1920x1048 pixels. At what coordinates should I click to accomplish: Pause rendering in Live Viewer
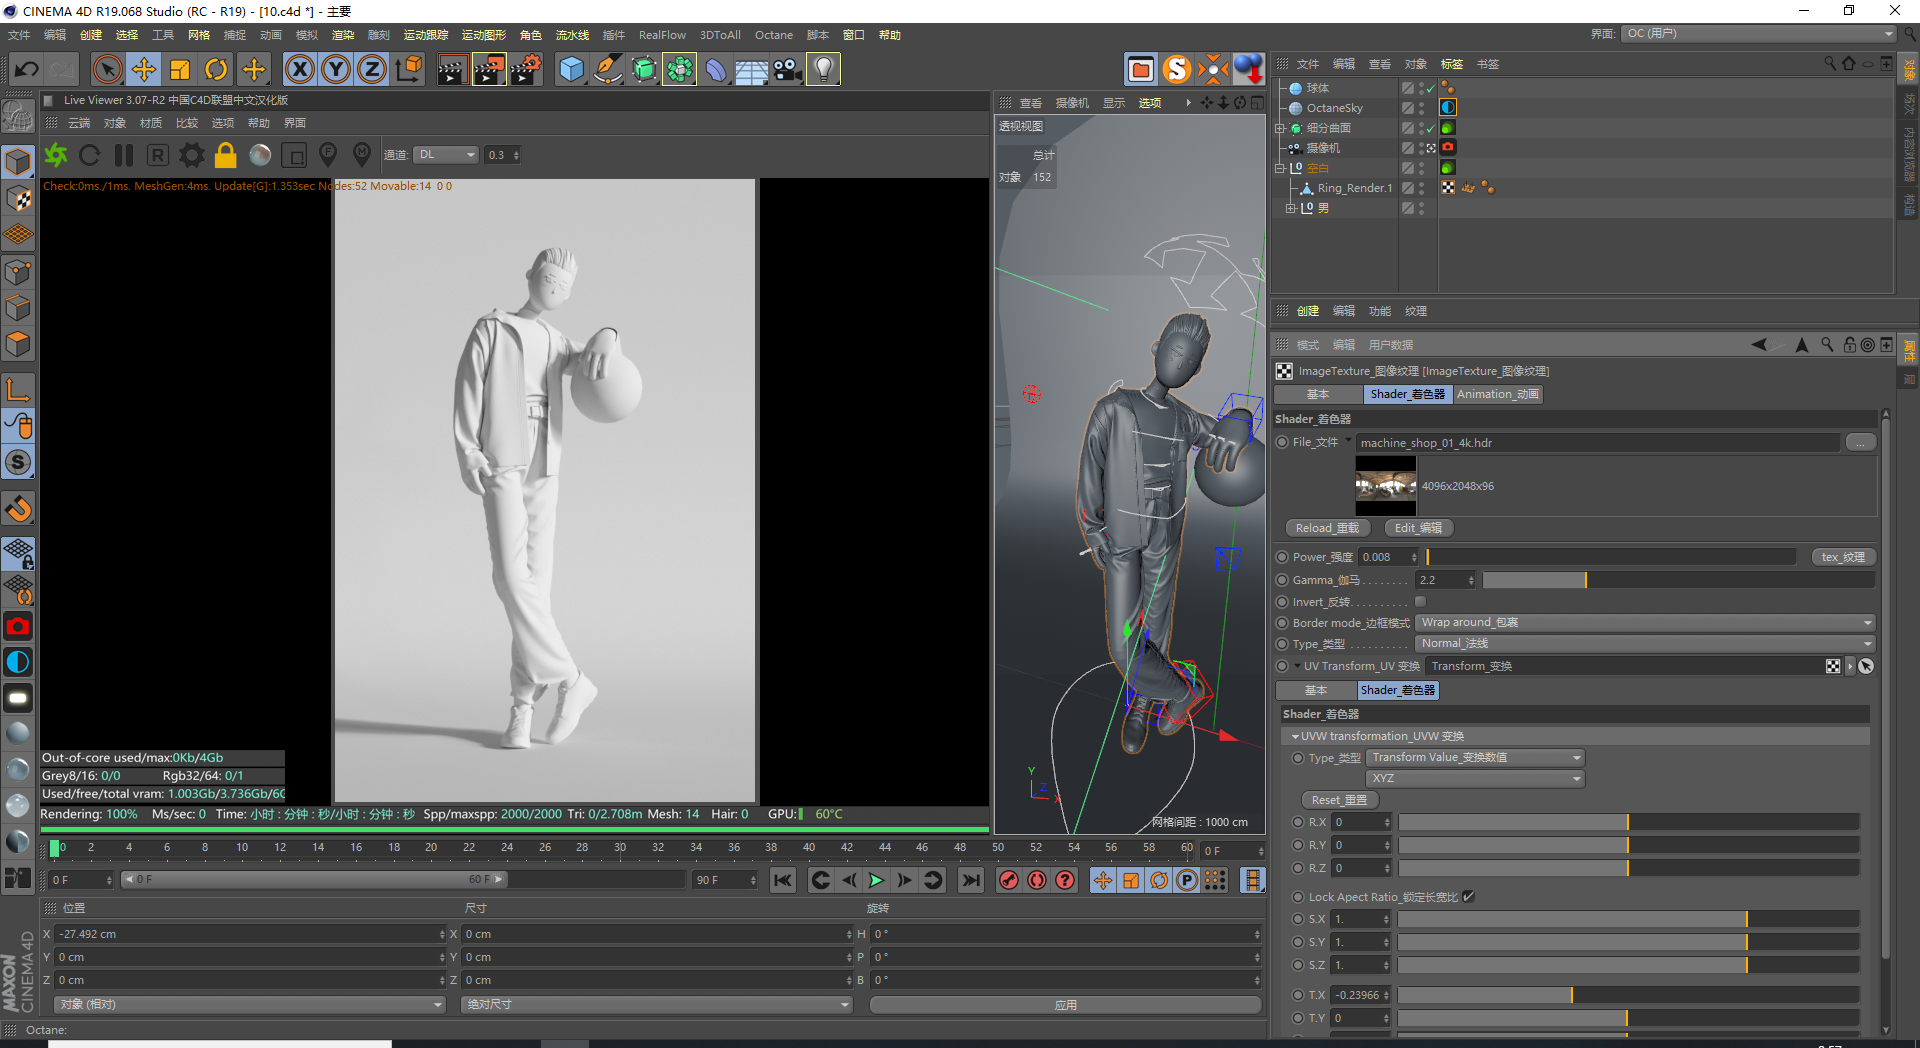[124, 155]
